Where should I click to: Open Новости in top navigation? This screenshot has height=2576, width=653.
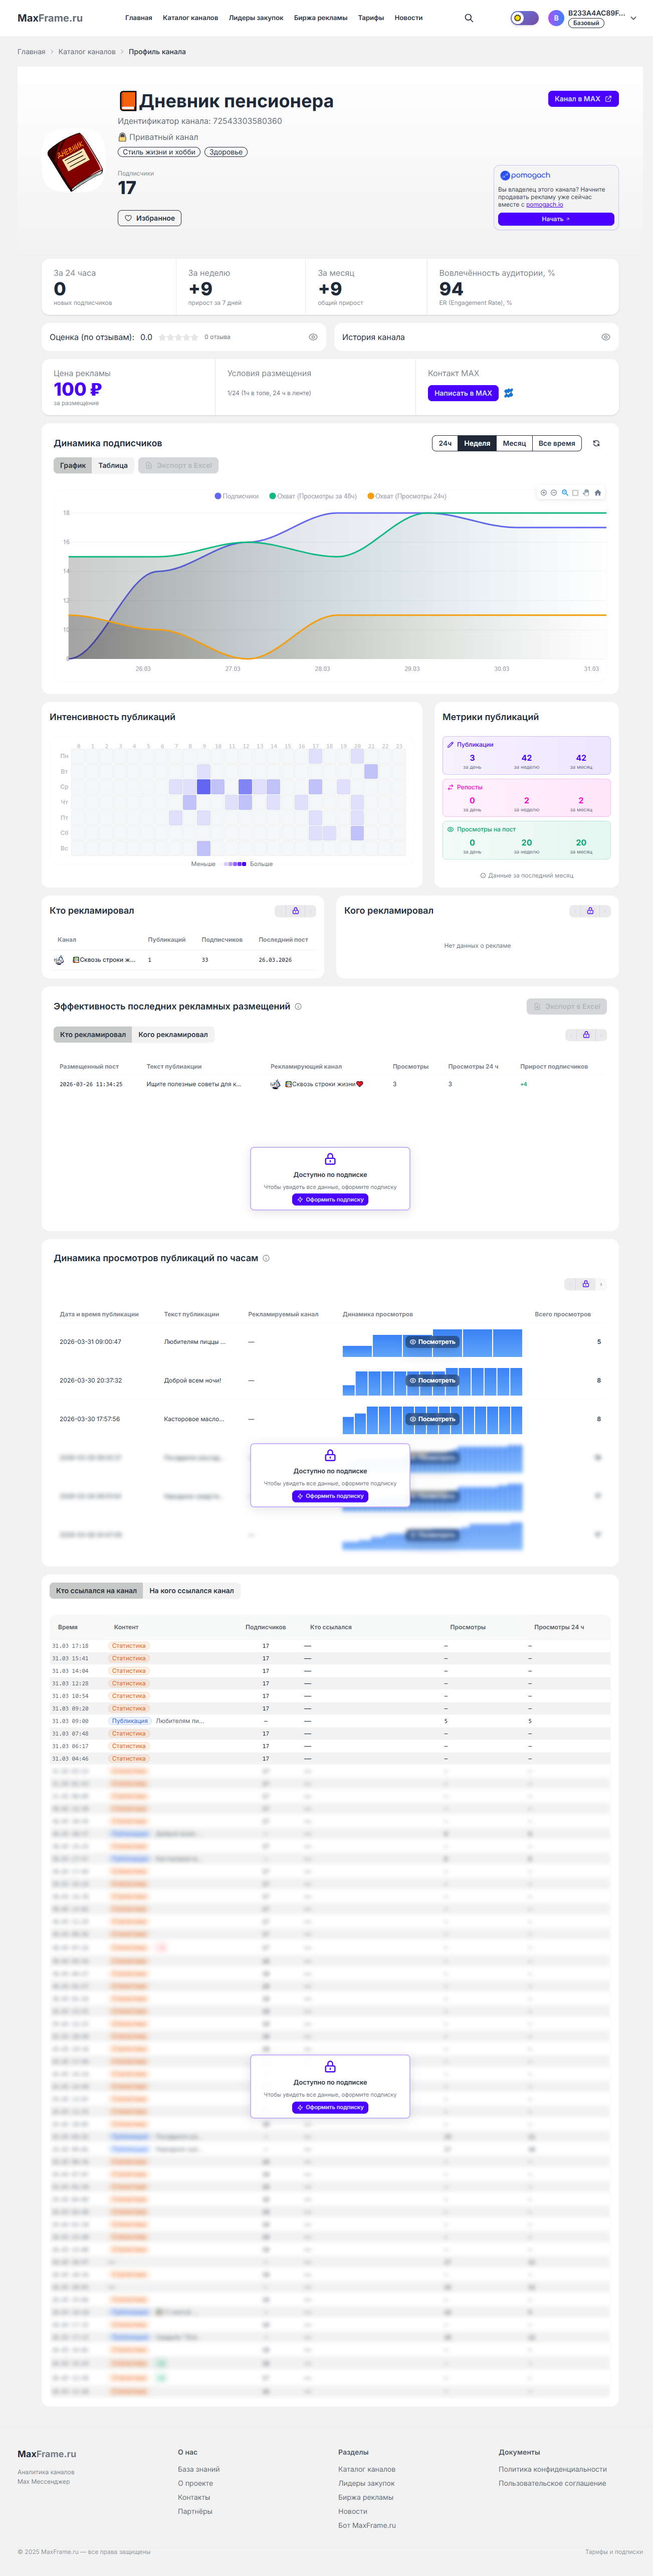tap(408, 18)
